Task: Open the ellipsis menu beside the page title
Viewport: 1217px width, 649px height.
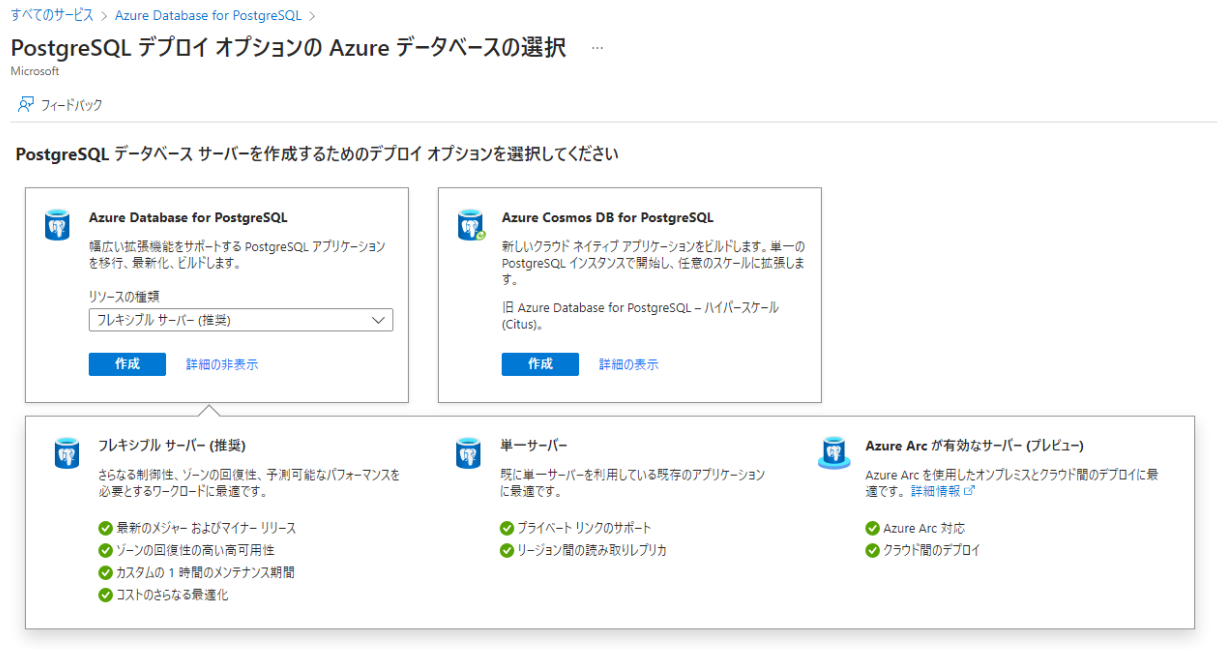Action: coord(597,48)
